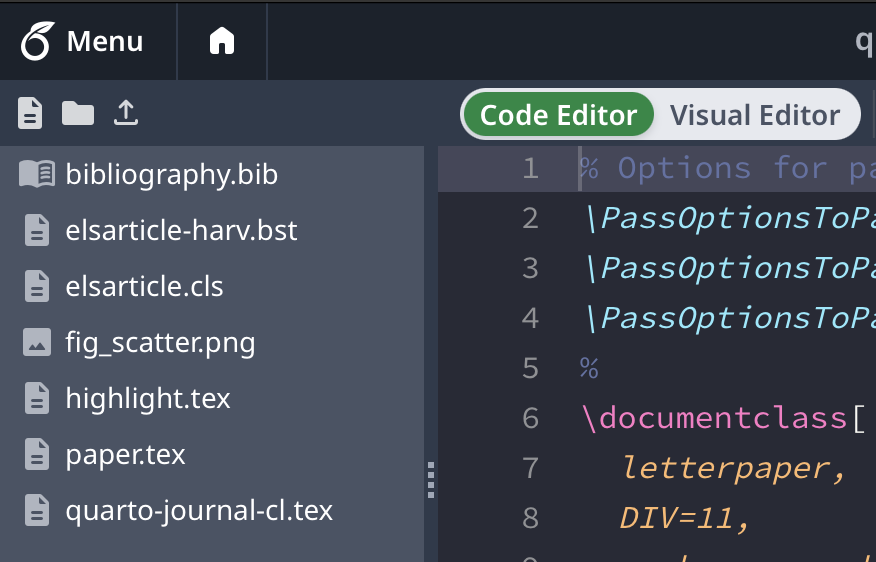This screenshot has height=562, width=876.
Task: Click the document icon beside elsarticle.cls
Action: coord(37,286)
